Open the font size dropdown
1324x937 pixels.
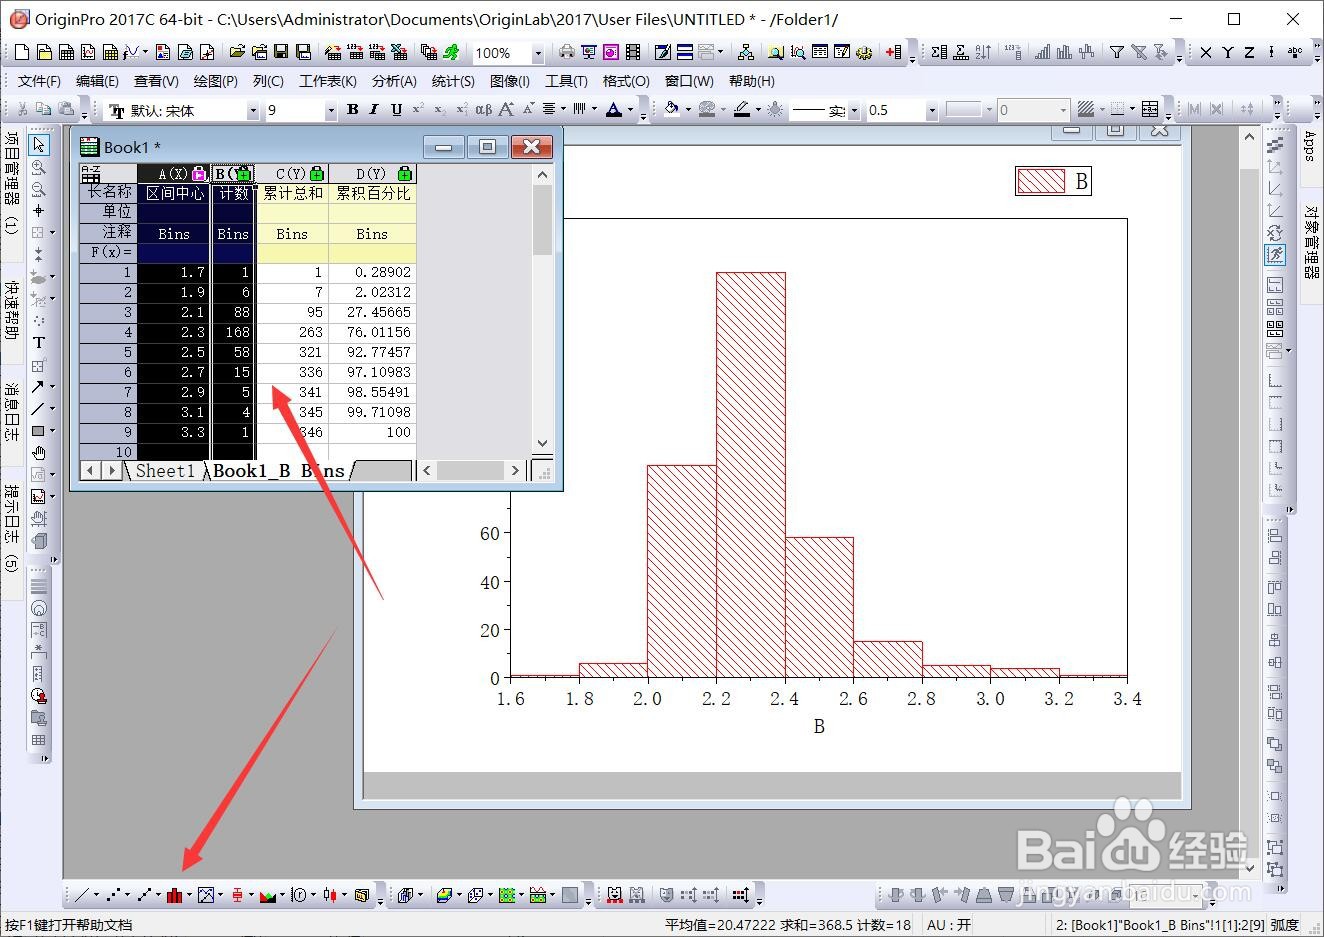tap(331, 110)
